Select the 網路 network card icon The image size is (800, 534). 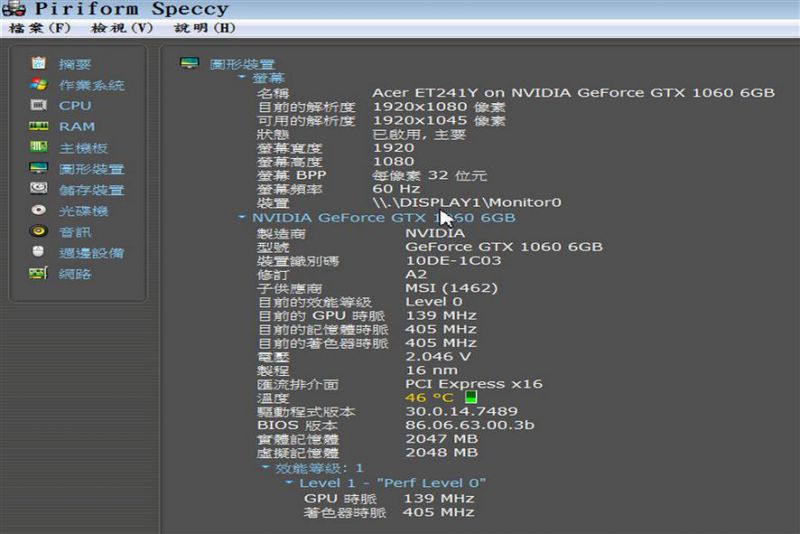click(x=38, y=273)
